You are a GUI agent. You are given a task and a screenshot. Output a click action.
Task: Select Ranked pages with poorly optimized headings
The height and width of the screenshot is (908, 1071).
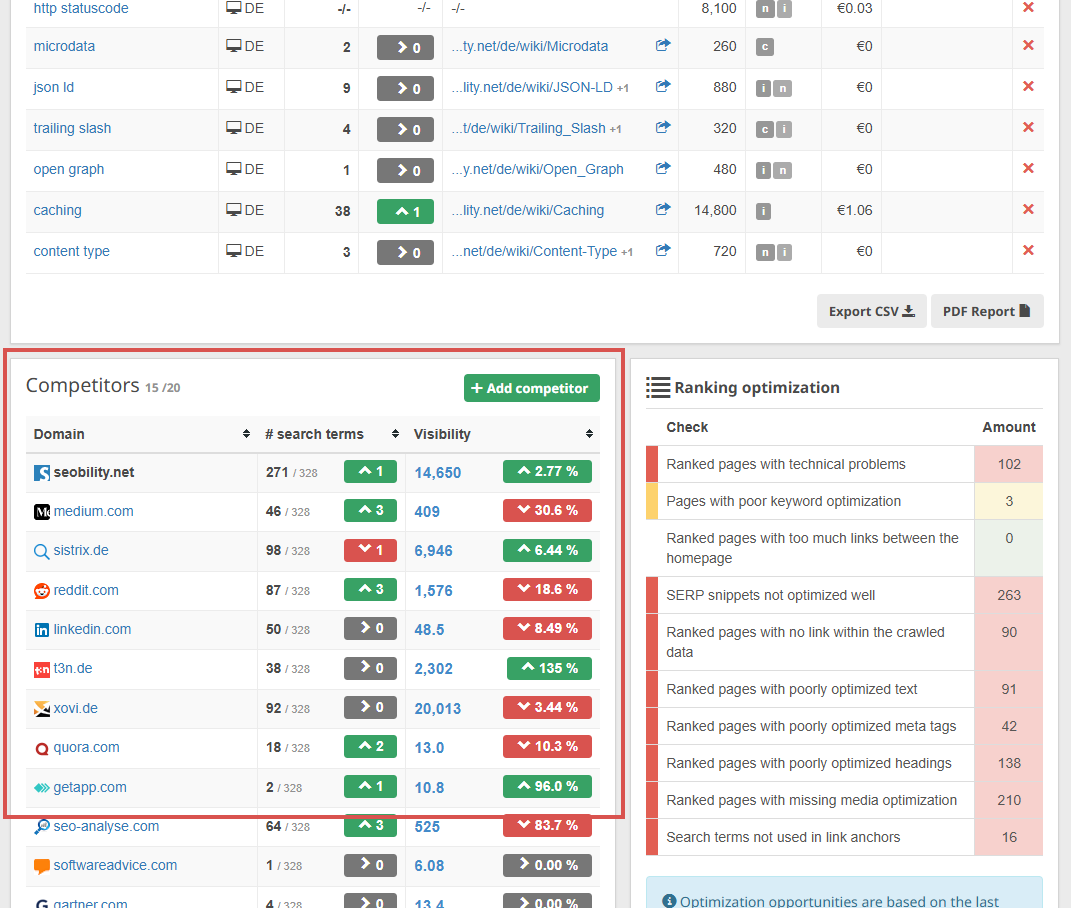(844, 763)
